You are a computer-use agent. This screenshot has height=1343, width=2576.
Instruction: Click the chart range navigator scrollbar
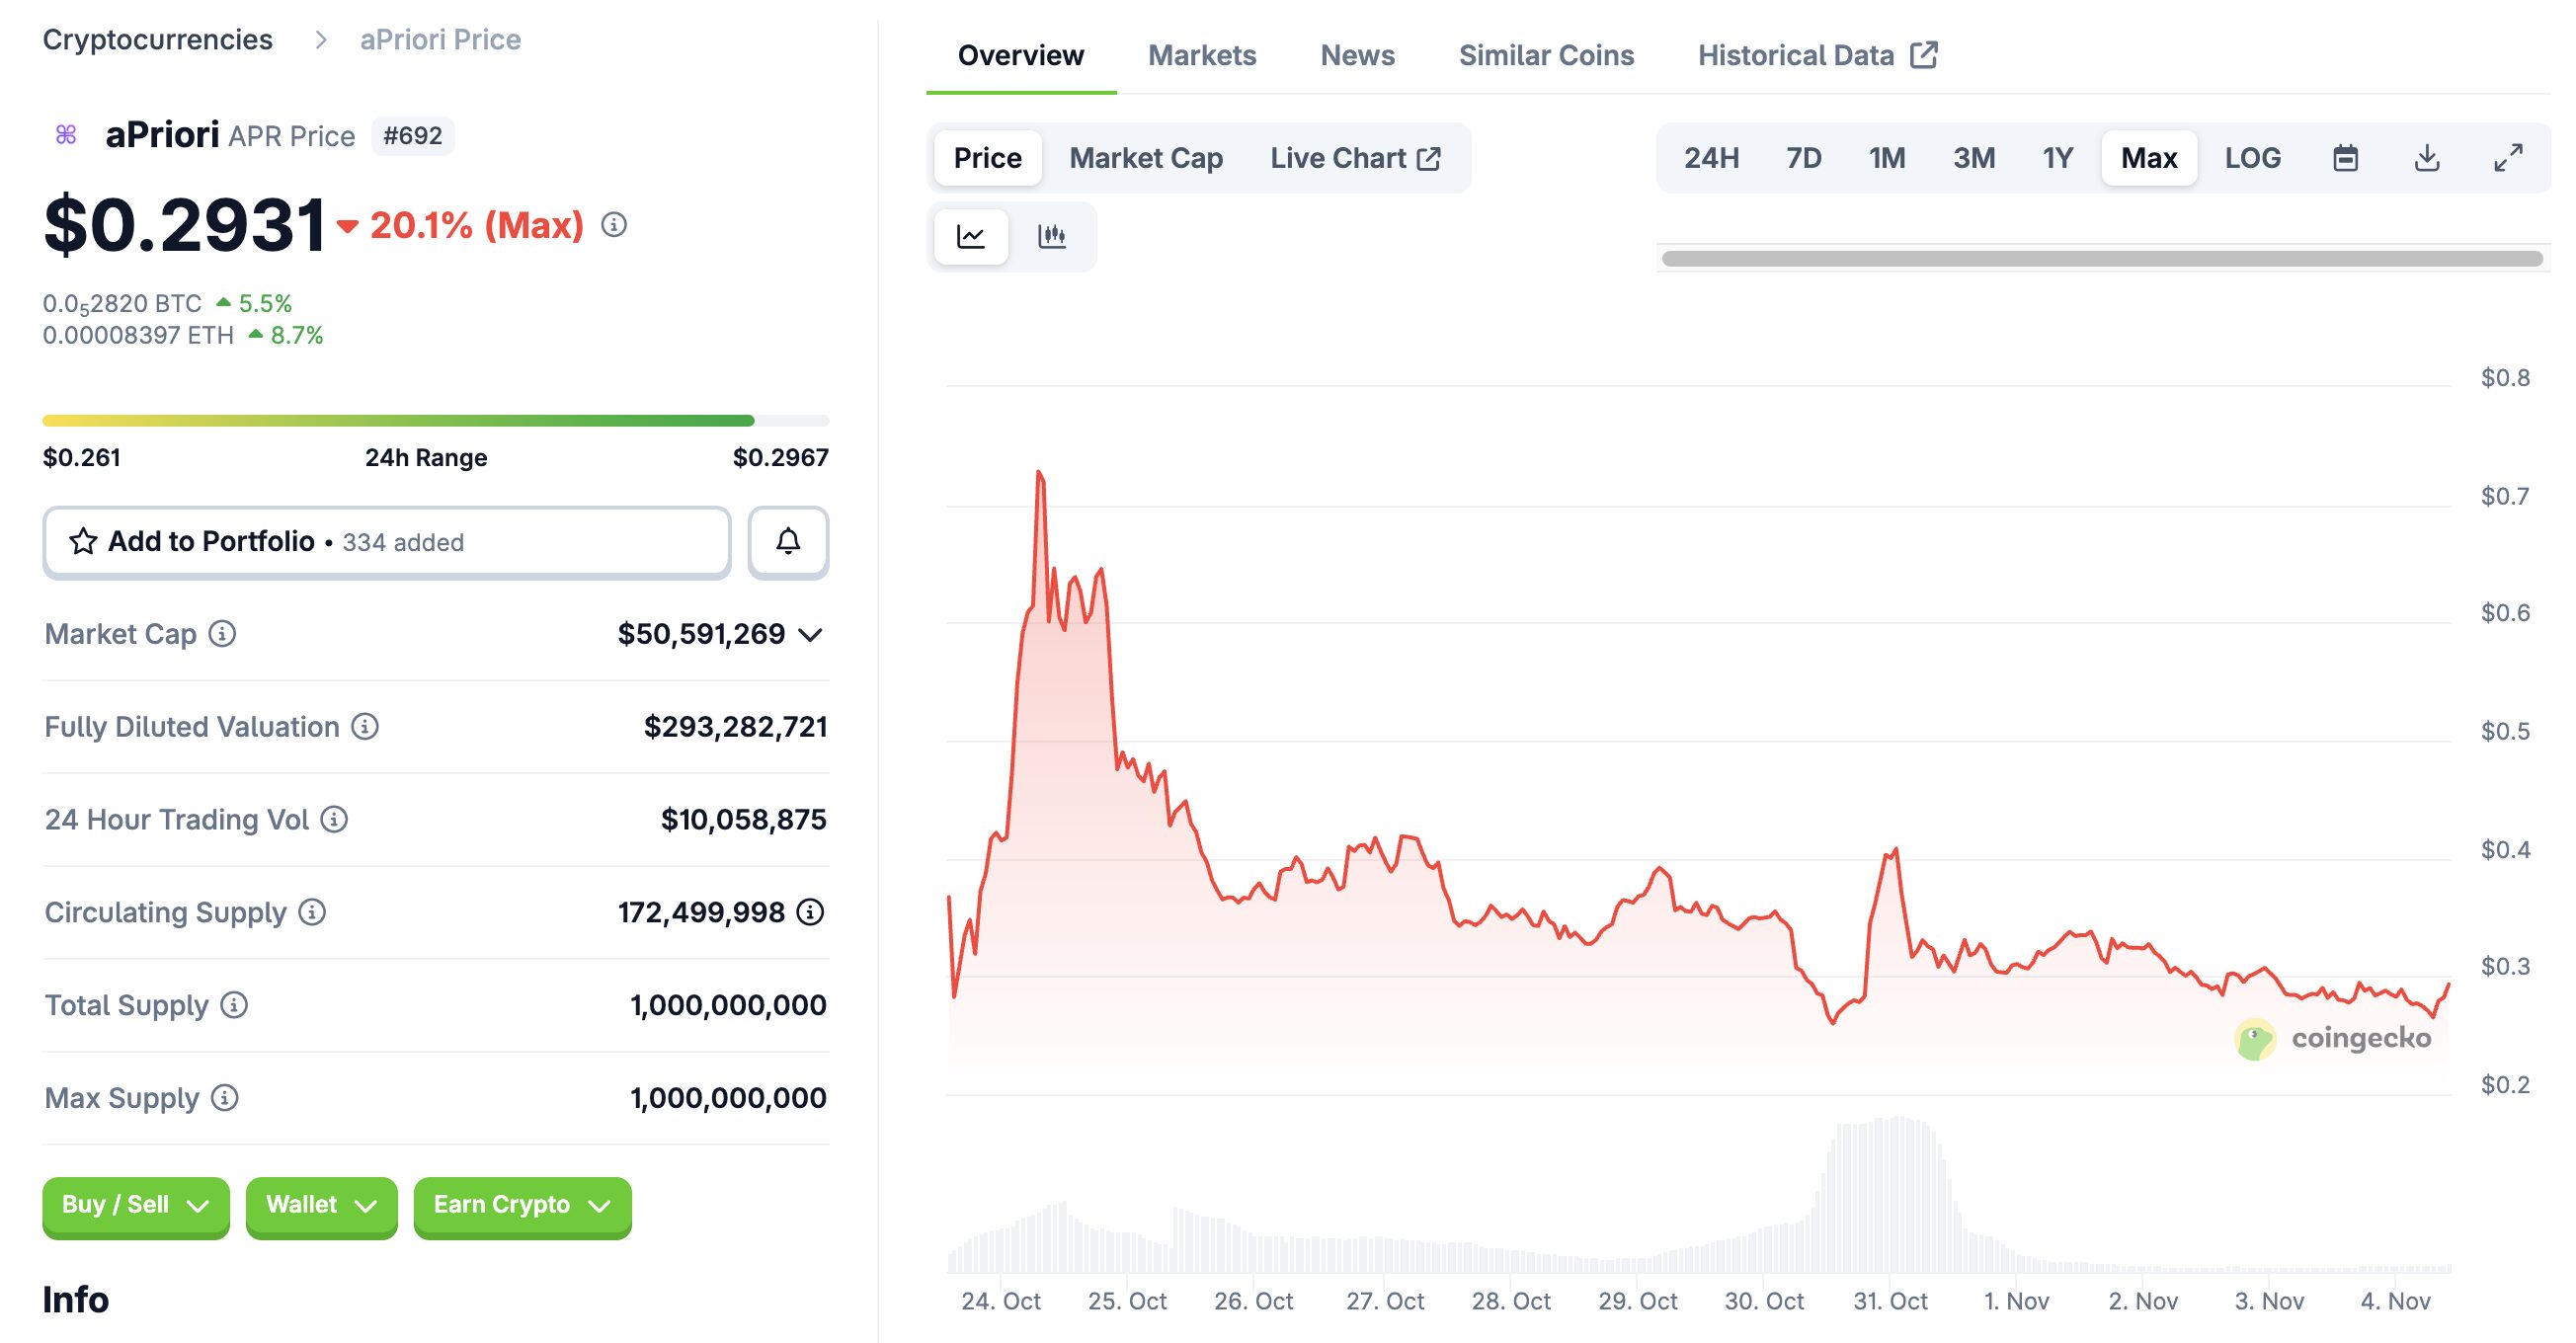click(x=2101, y=259)
